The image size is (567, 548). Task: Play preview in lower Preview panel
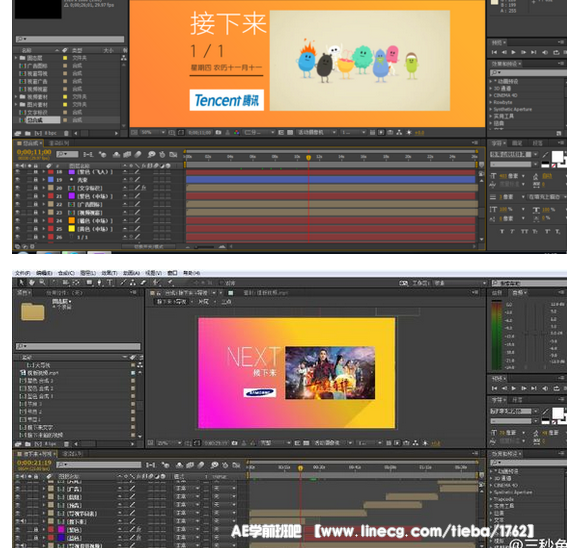[x=513, y=388]
